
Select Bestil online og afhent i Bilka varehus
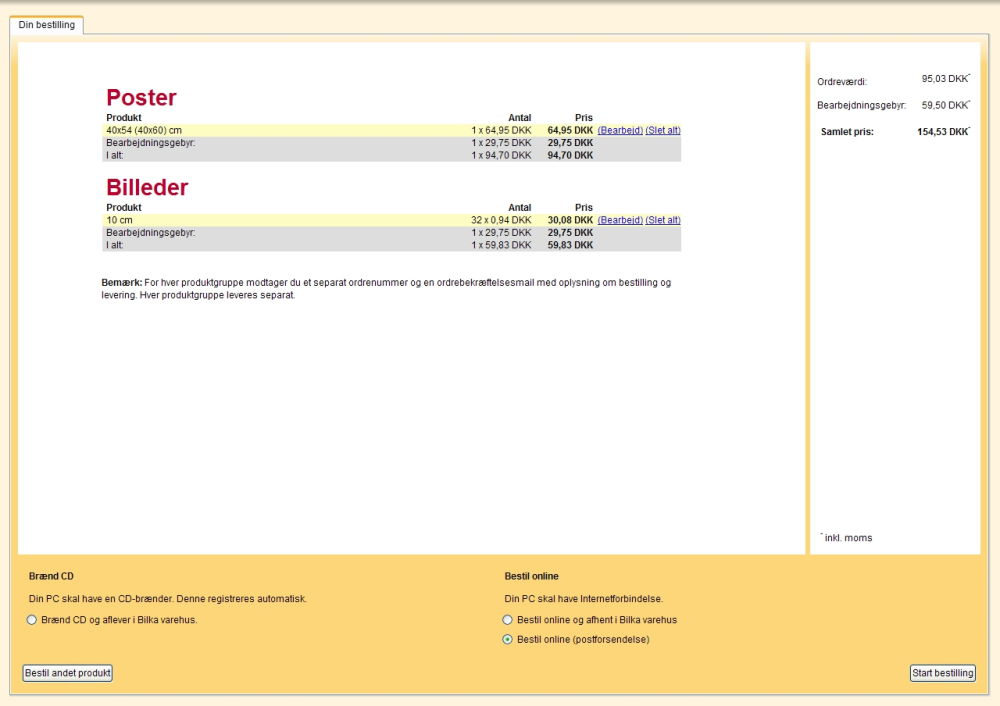pos(508,620)
